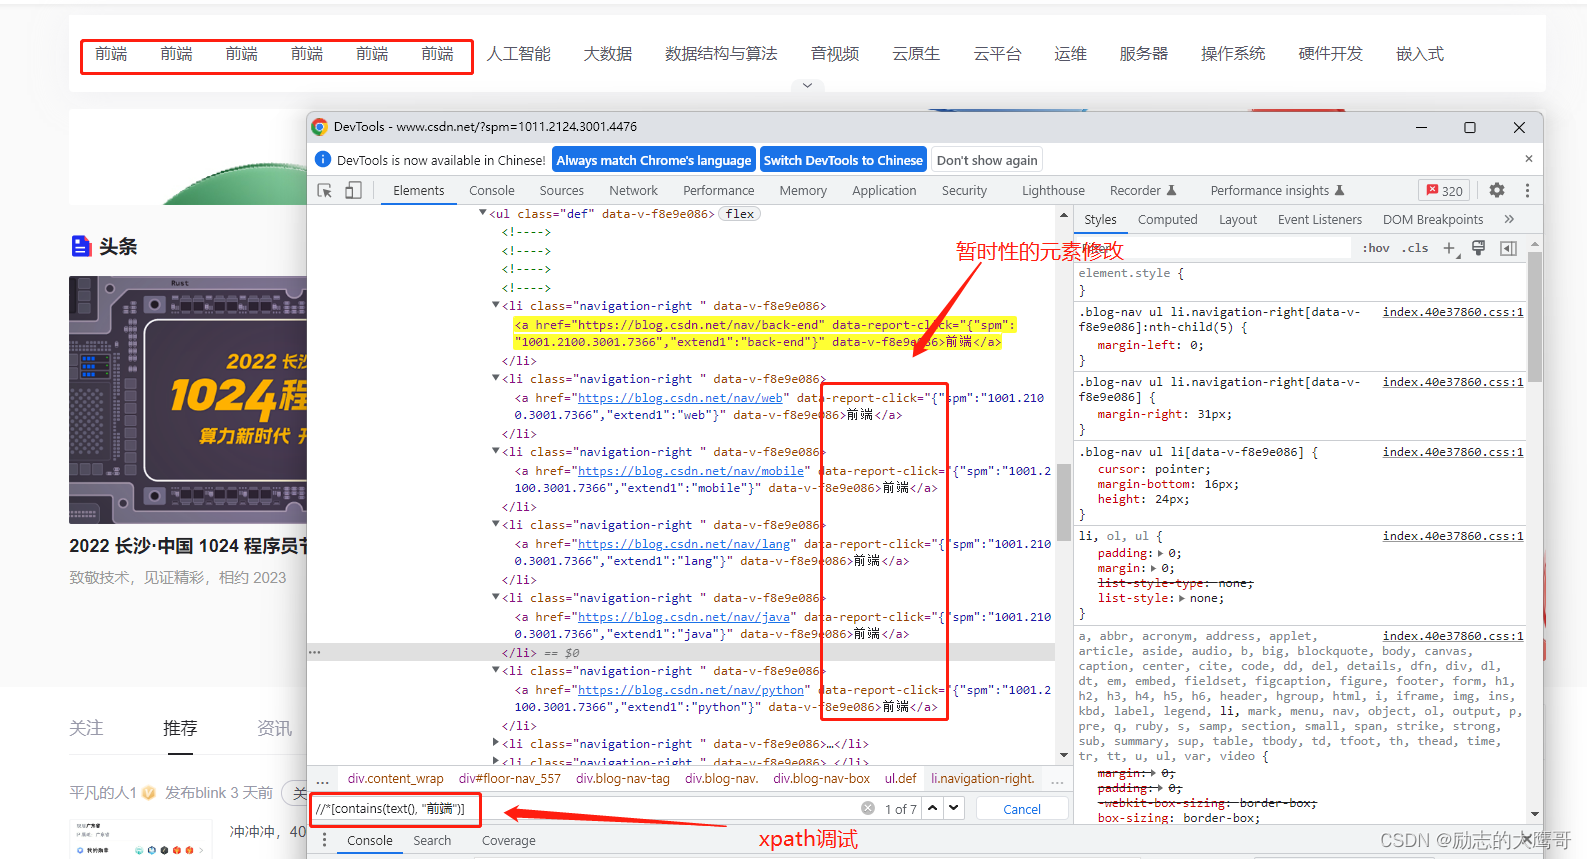Collapse the ul class="def" node
Image resolution: width=1587 pixels, height=859 pixels.
coord(483,213)
